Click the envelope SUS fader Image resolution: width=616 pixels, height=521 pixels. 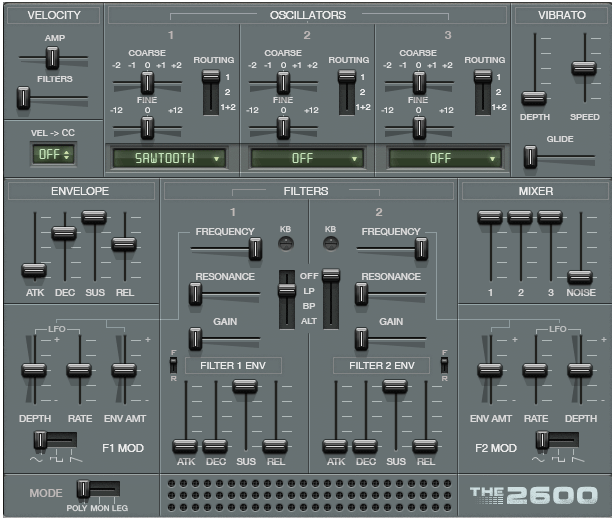[94, 217]
